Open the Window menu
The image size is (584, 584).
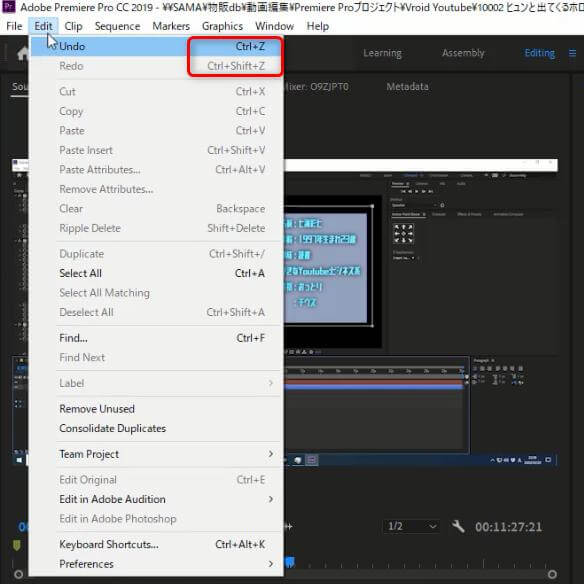coord(274,26)
